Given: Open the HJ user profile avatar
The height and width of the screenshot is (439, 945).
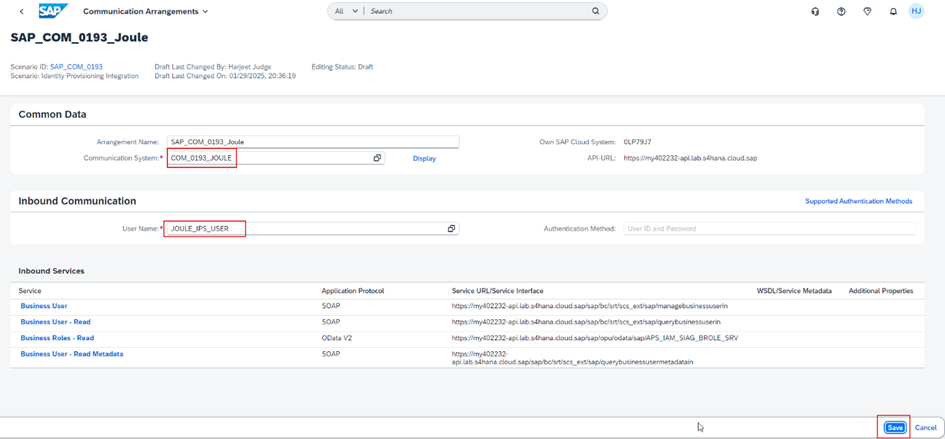Looking at the screenshot, I should pos(916,11).
